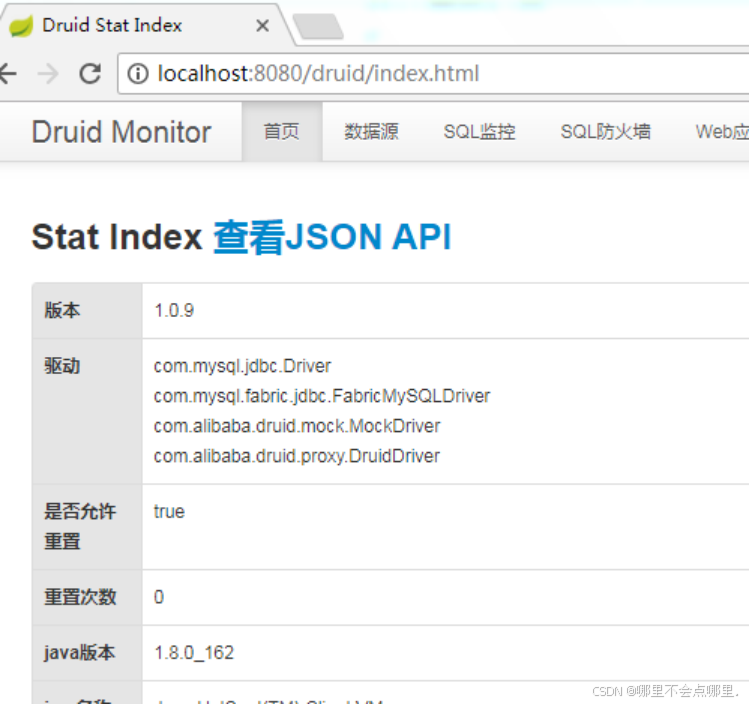
Task: Reload the page with refresh icon
Action: click(x=90, y=74)
